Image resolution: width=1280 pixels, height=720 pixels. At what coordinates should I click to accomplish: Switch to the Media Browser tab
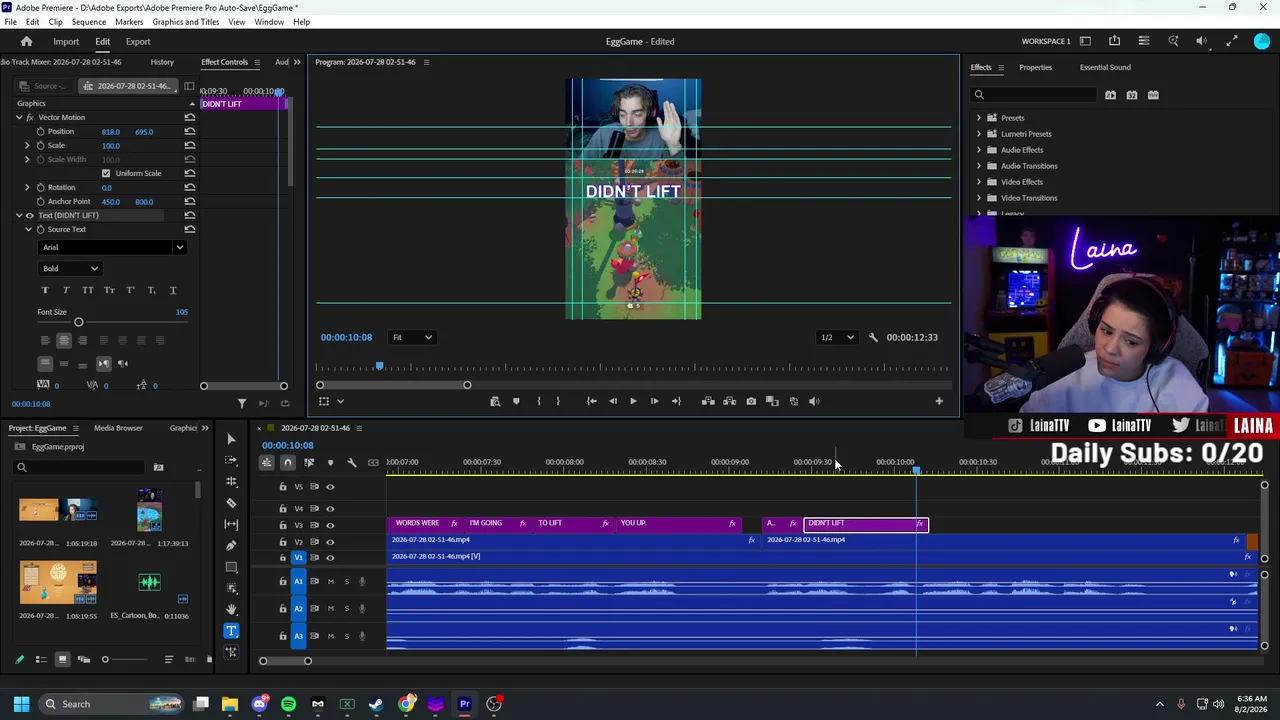118,428
